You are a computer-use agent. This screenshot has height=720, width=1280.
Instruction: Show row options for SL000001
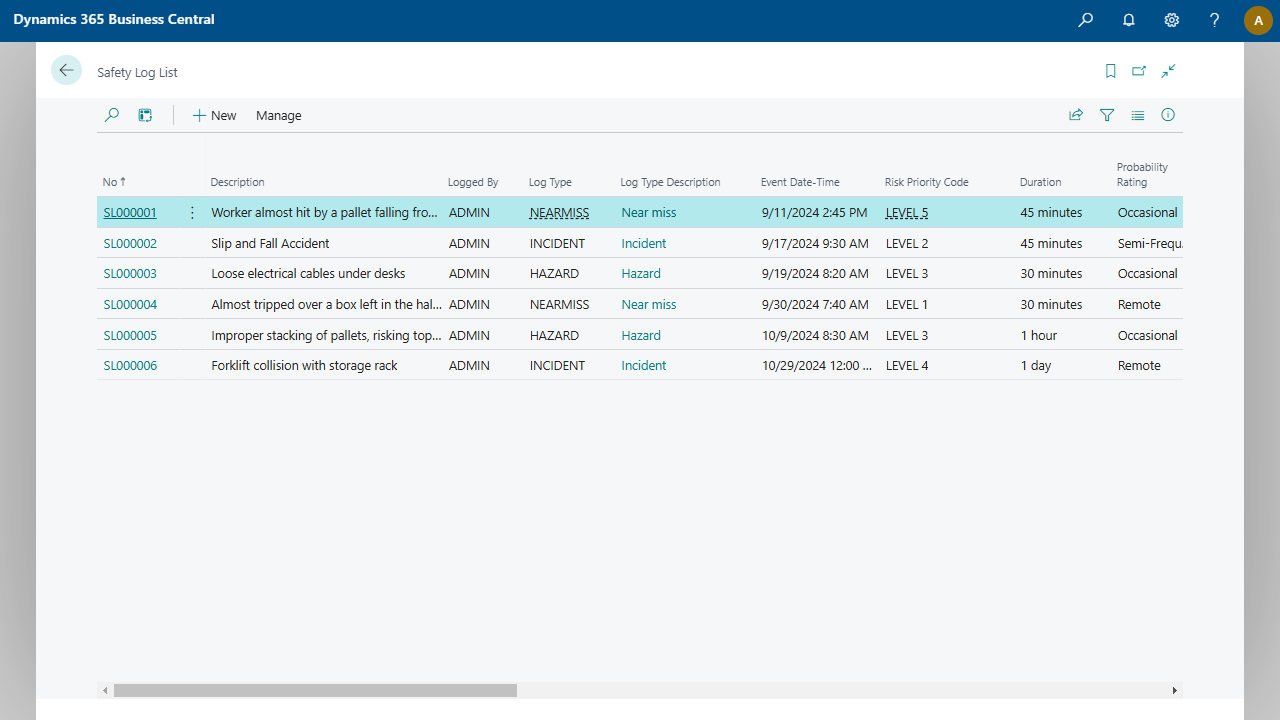(x=192, y=213)
